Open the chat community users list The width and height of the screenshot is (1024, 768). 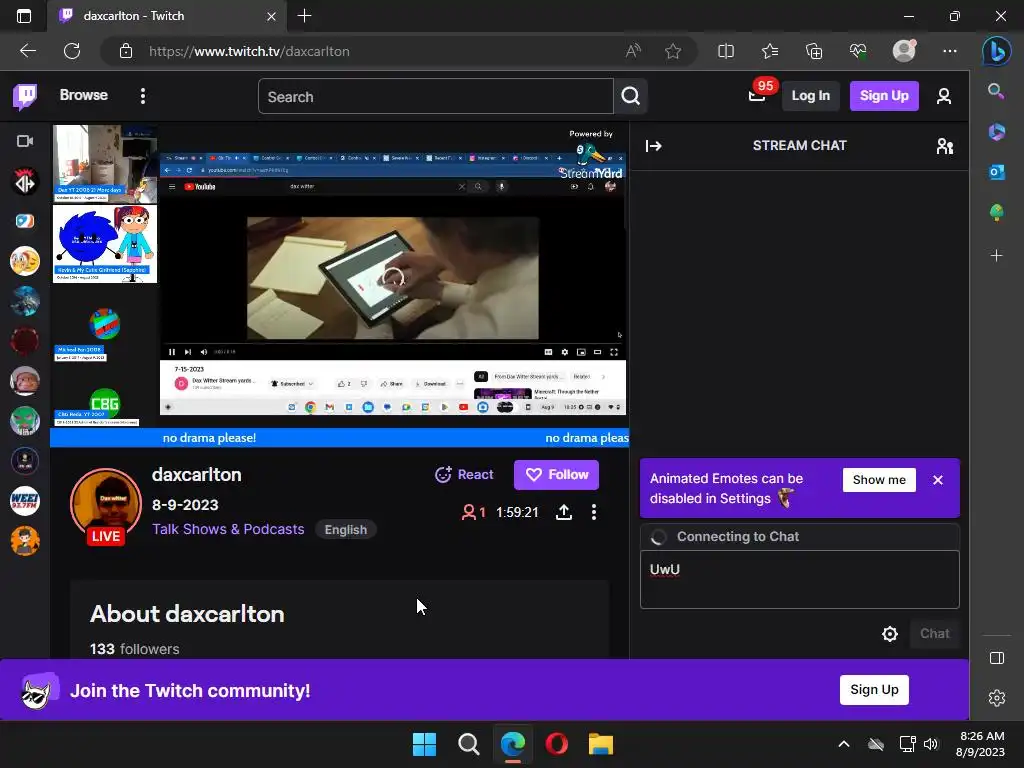(x=944, y=146)
